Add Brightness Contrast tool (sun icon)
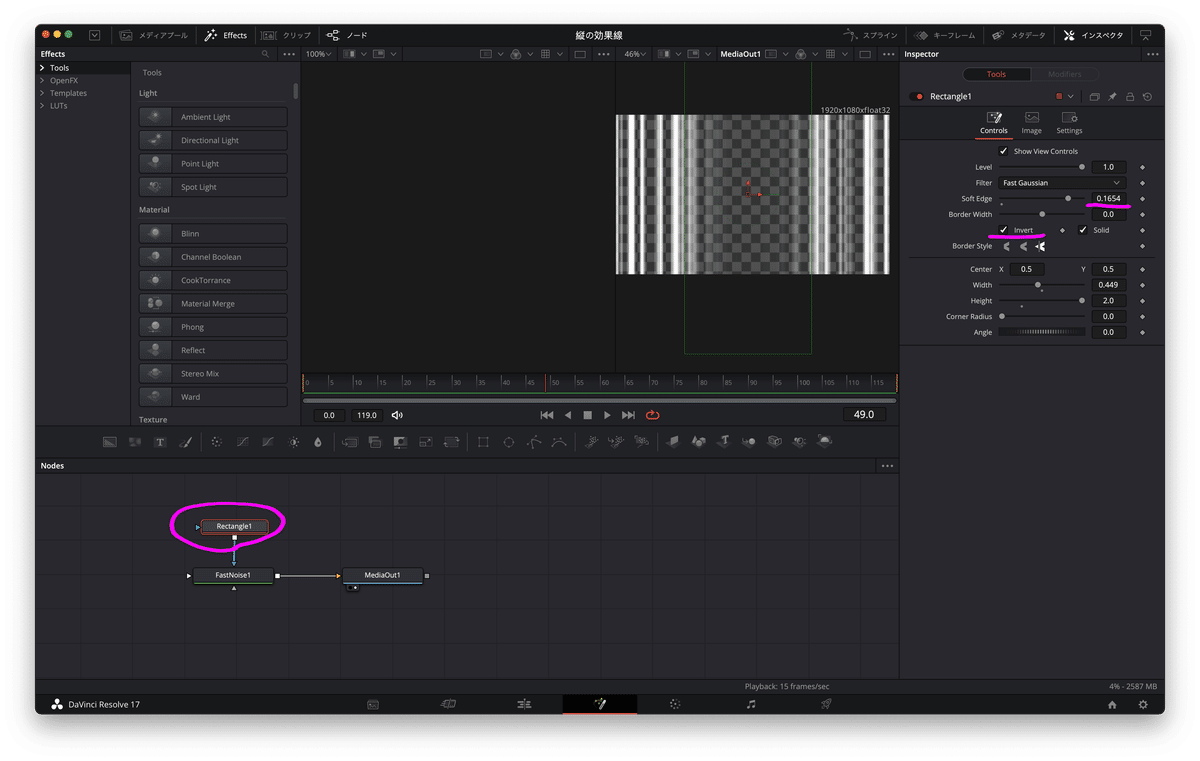This screenshot has height=761, width=1200. [x=294, y=442]
